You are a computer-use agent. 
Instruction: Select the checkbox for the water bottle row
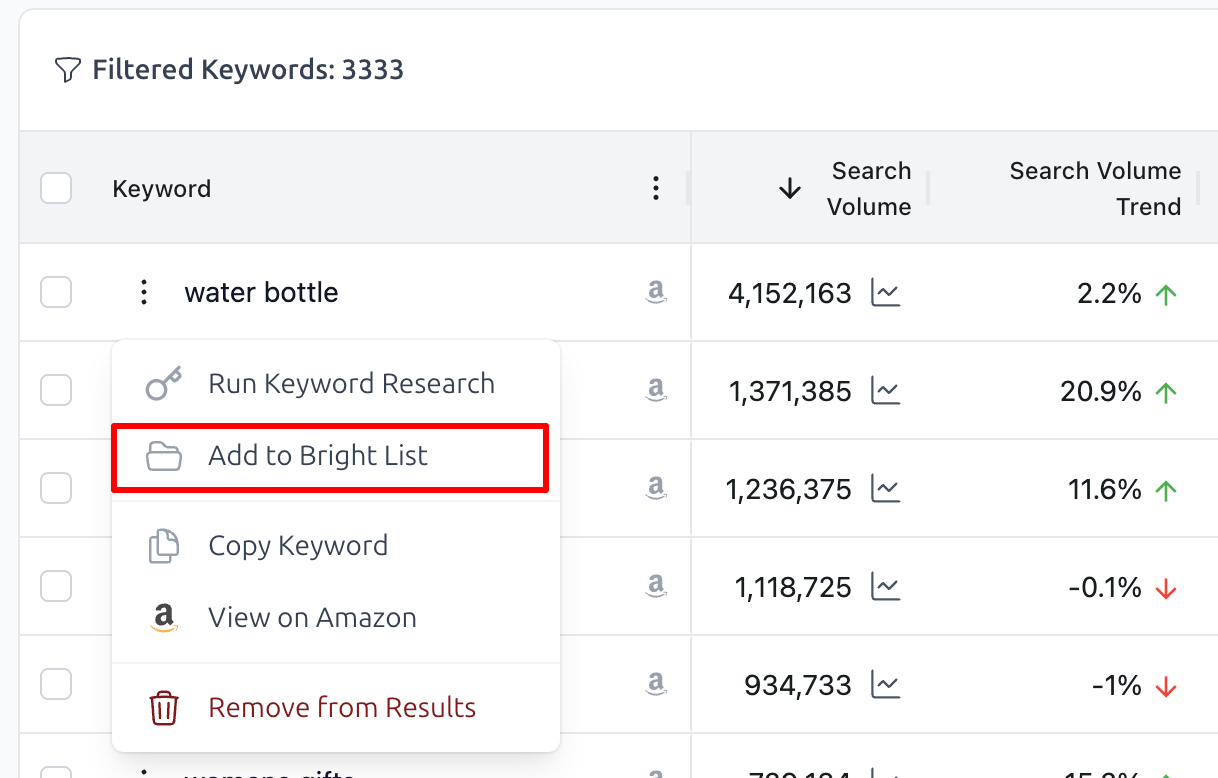click(x=56, y=292)
